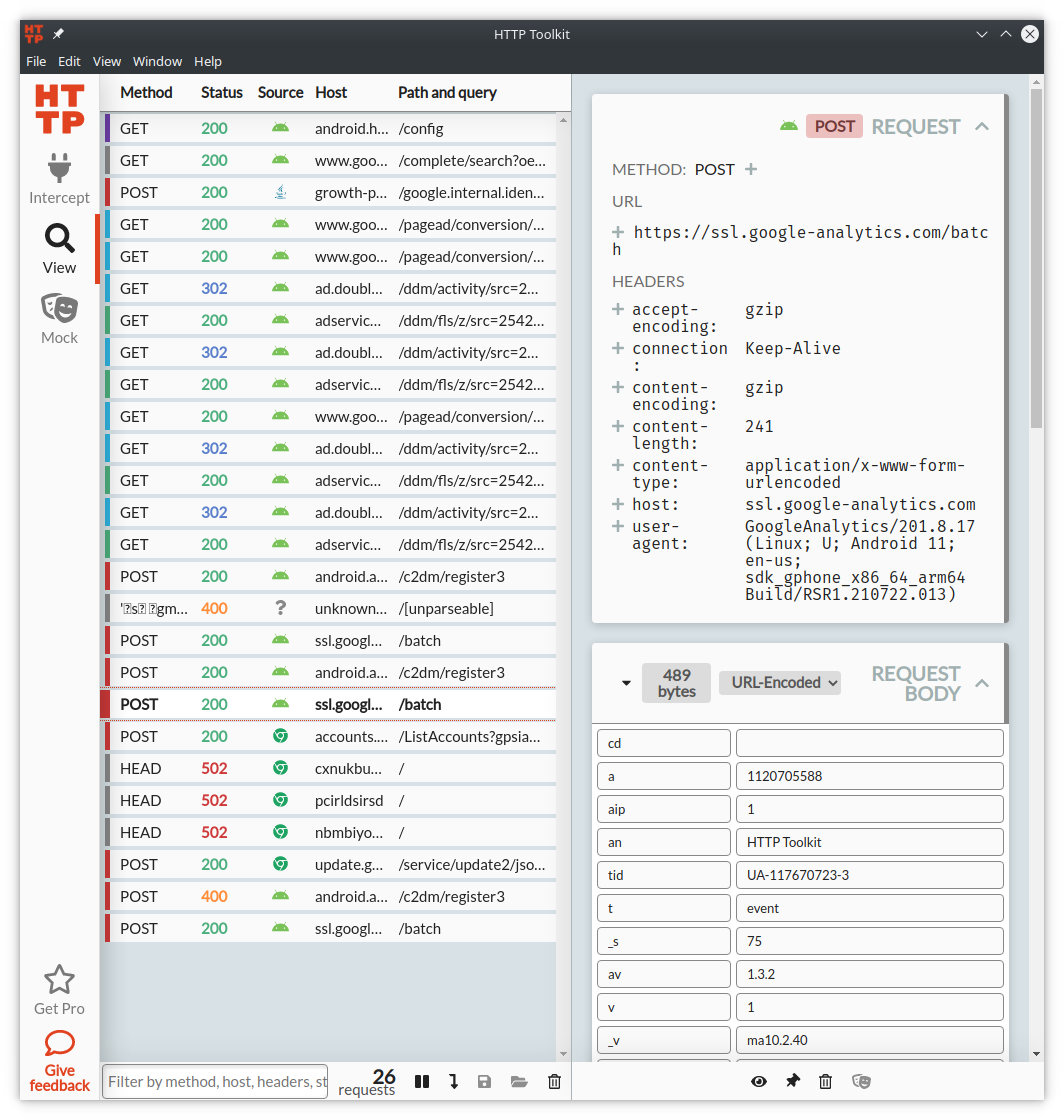The height and width of the screenshot is (1120, 1064).
Task: Open the Mock page masks icon
Action: pyautogui.click(x=59, y=308)
